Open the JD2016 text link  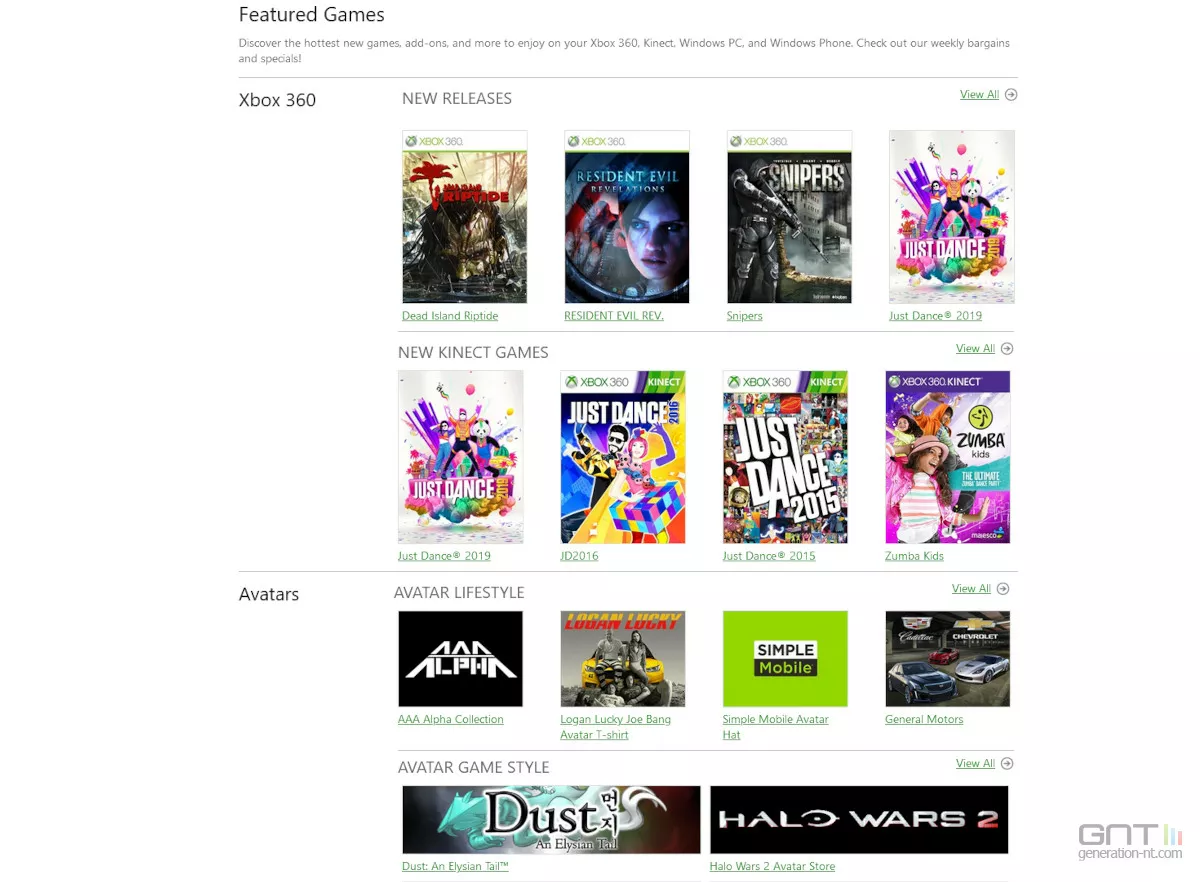(x=579, y=556)
